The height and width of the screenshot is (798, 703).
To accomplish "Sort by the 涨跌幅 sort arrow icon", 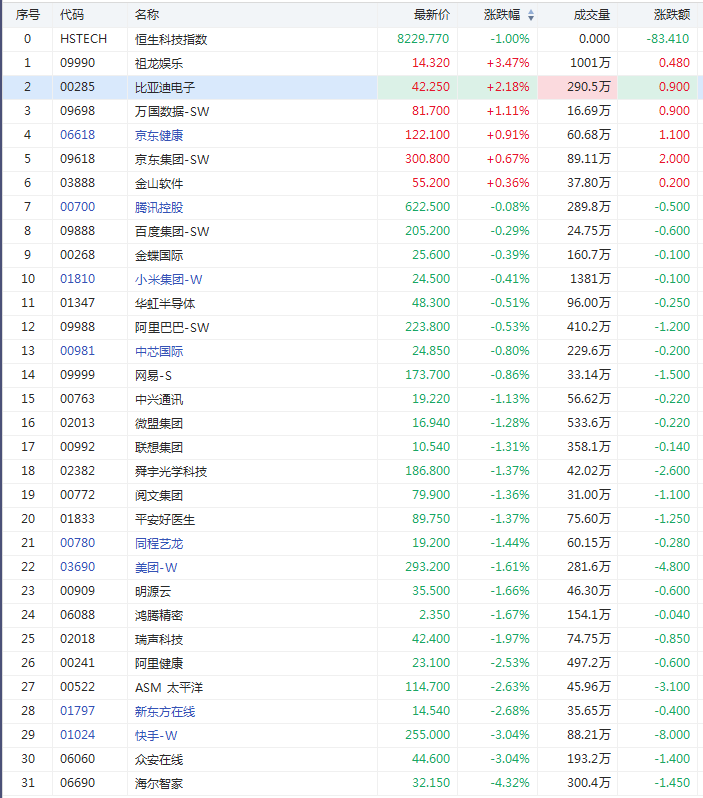I will [x=531, y=15].
